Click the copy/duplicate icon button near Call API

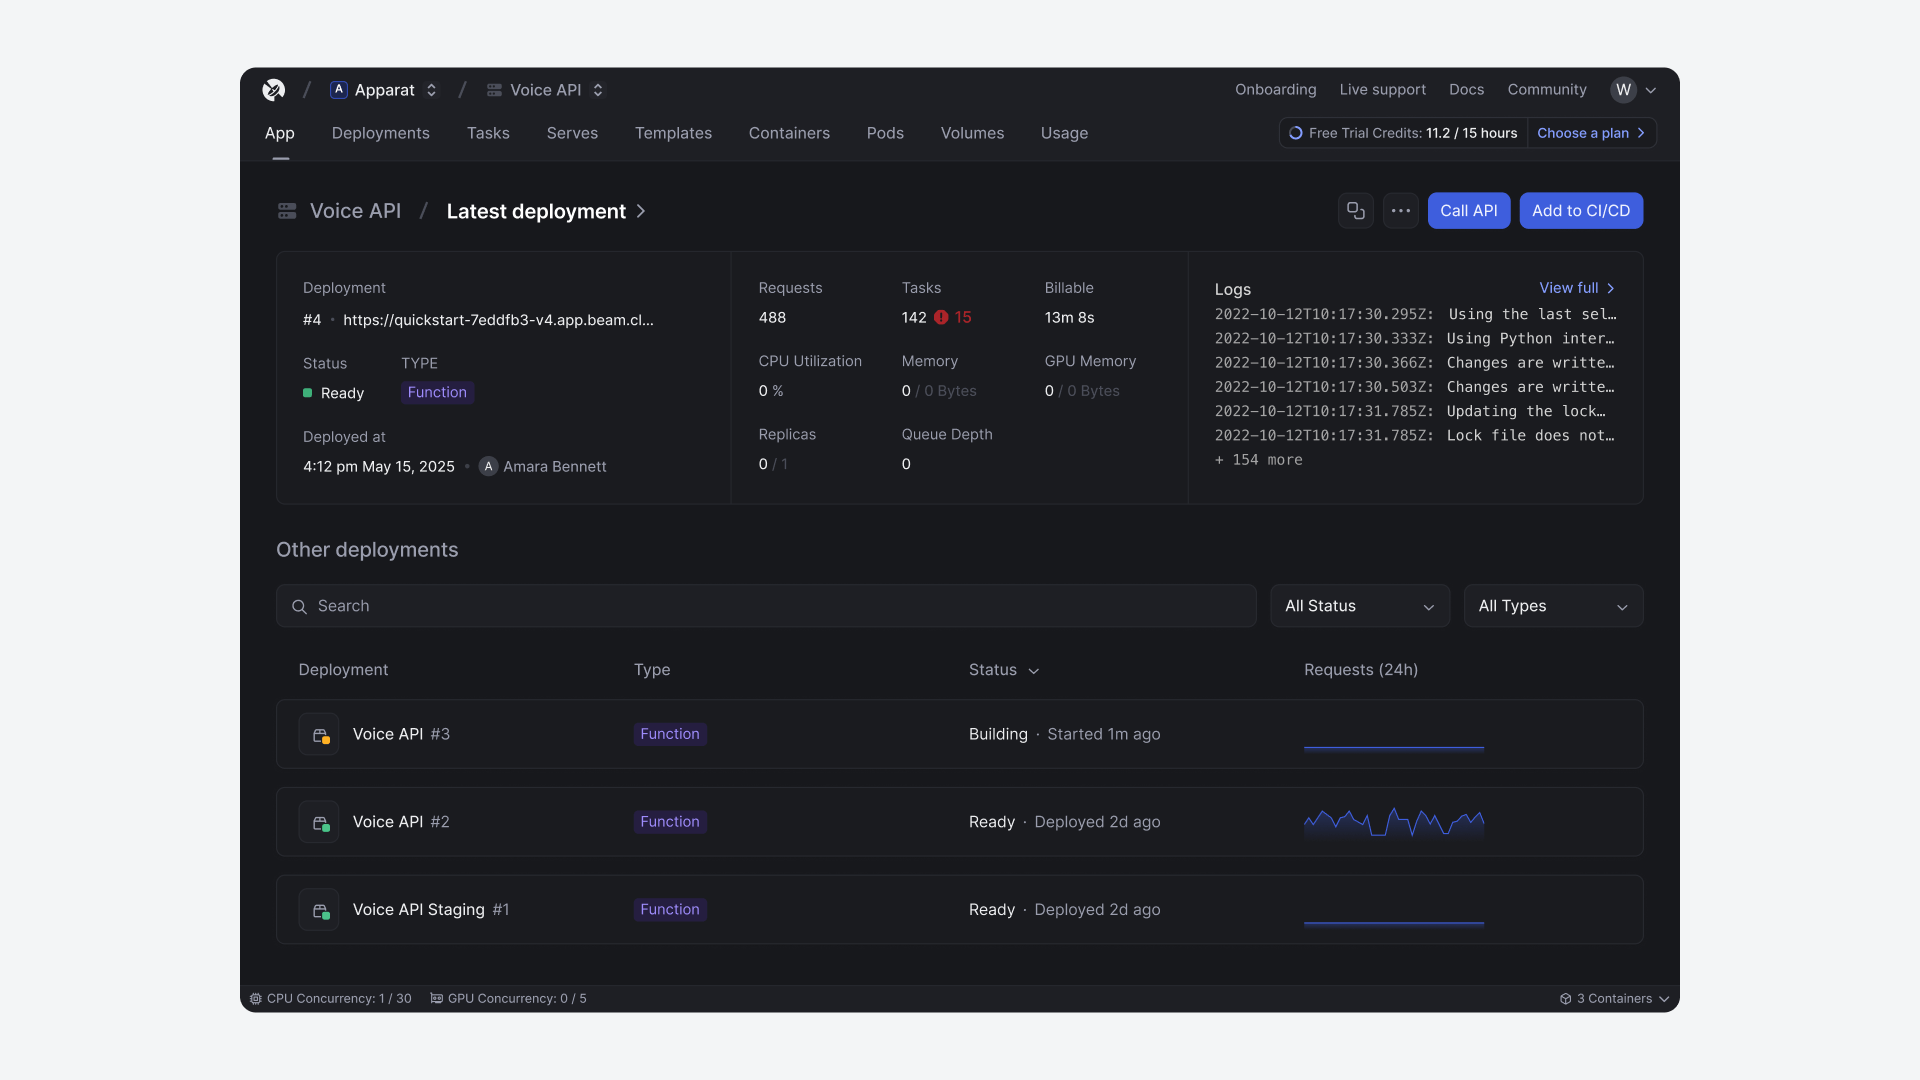[x=1356, y=211]
